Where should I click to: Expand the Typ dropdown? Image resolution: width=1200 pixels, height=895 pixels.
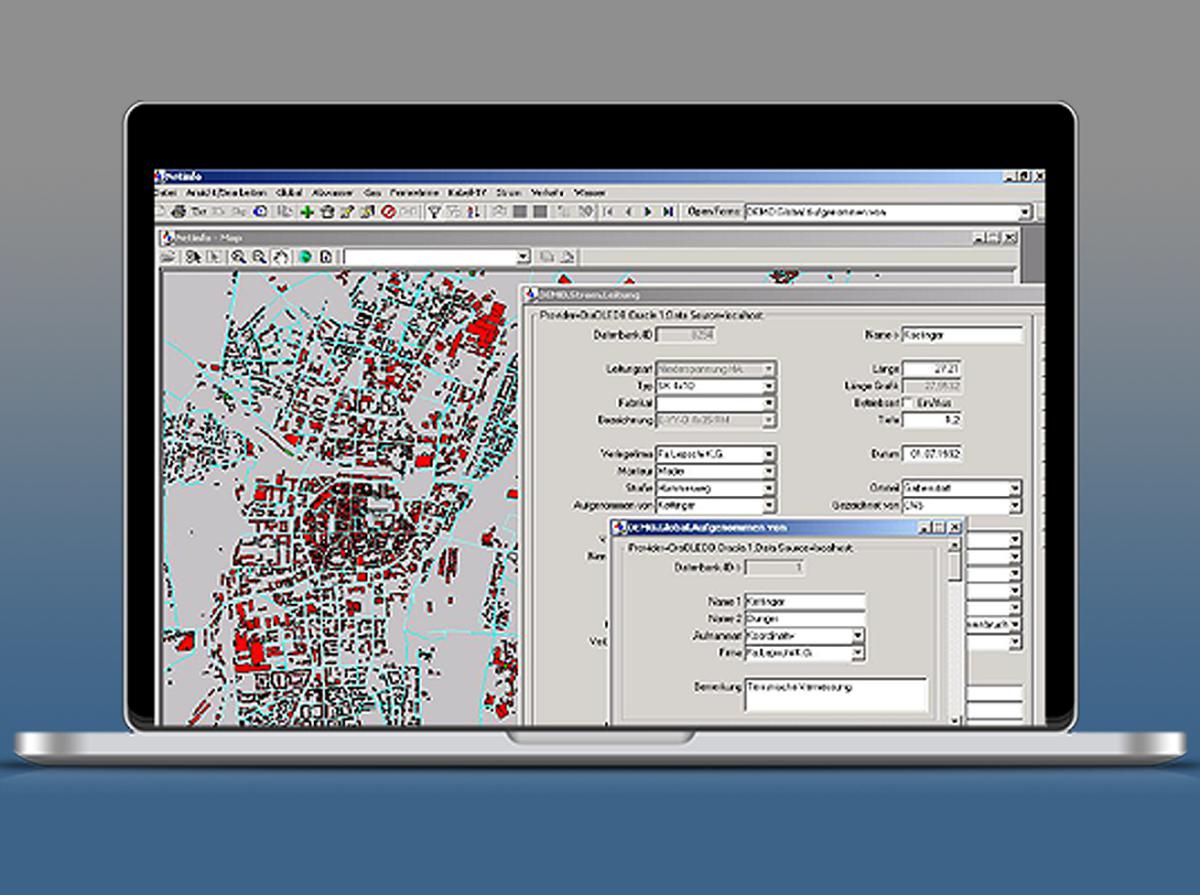pos(768,385)
